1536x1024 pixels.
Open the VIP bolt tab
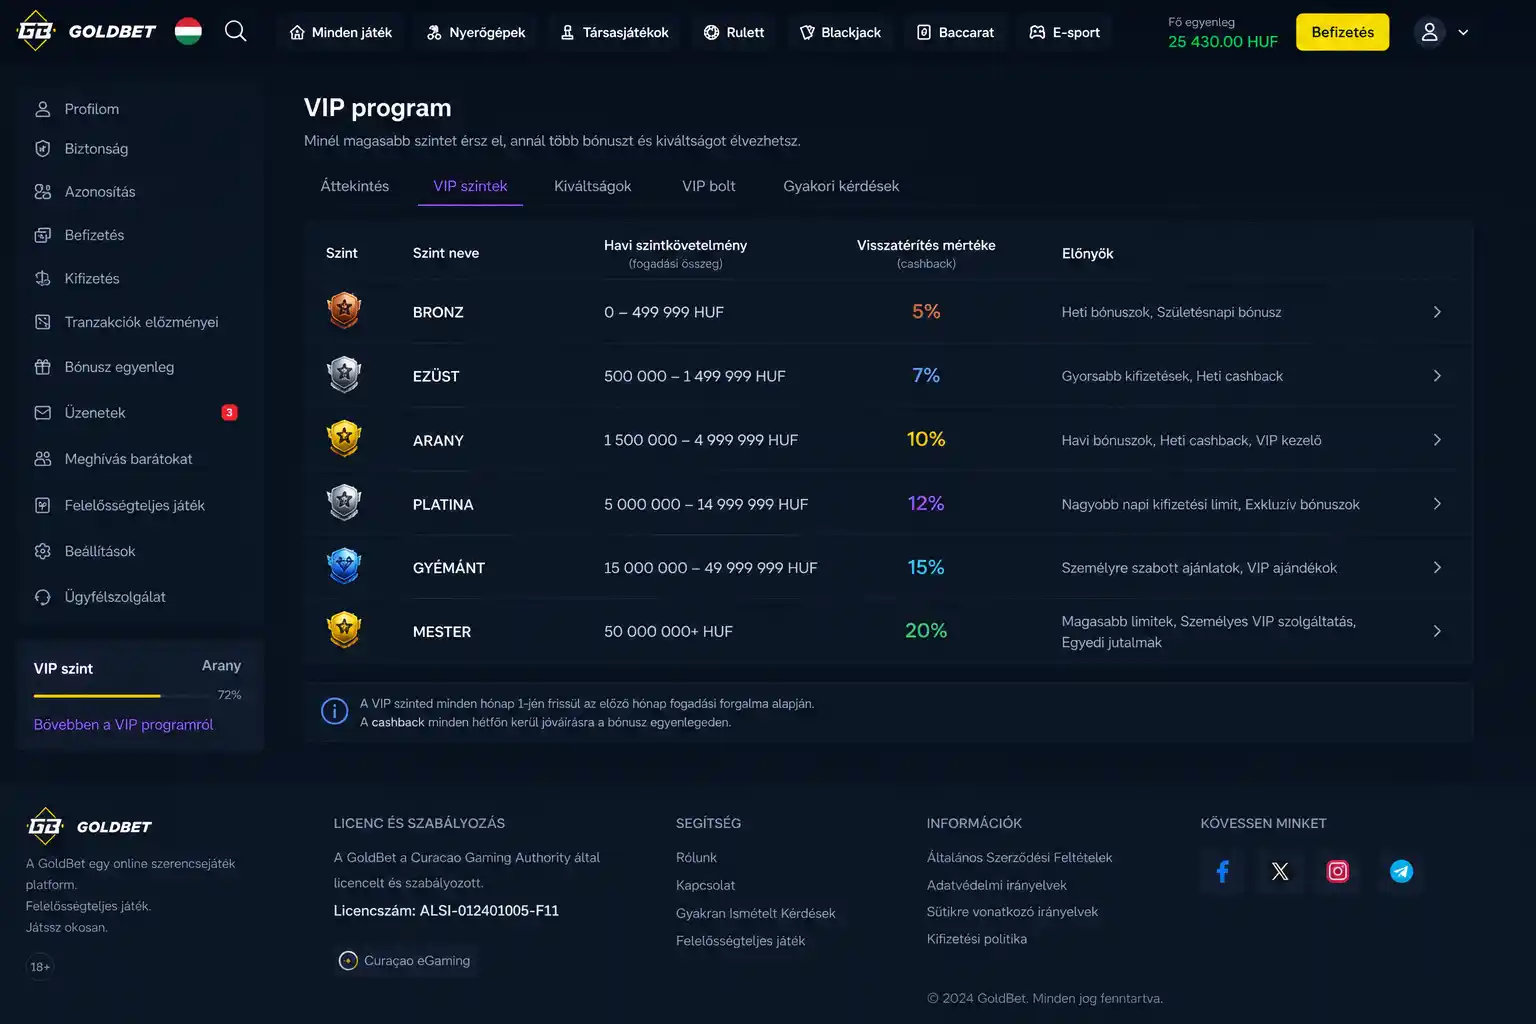tap(709, 186)
